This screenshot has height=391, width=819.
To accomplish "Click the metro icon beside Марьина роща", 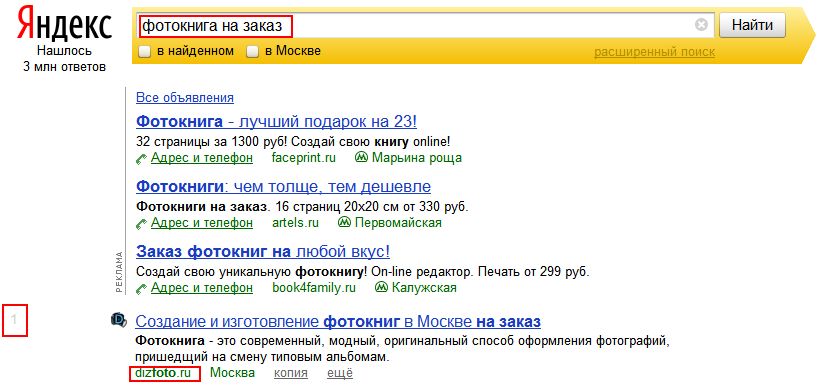I will tap(361, 157).
